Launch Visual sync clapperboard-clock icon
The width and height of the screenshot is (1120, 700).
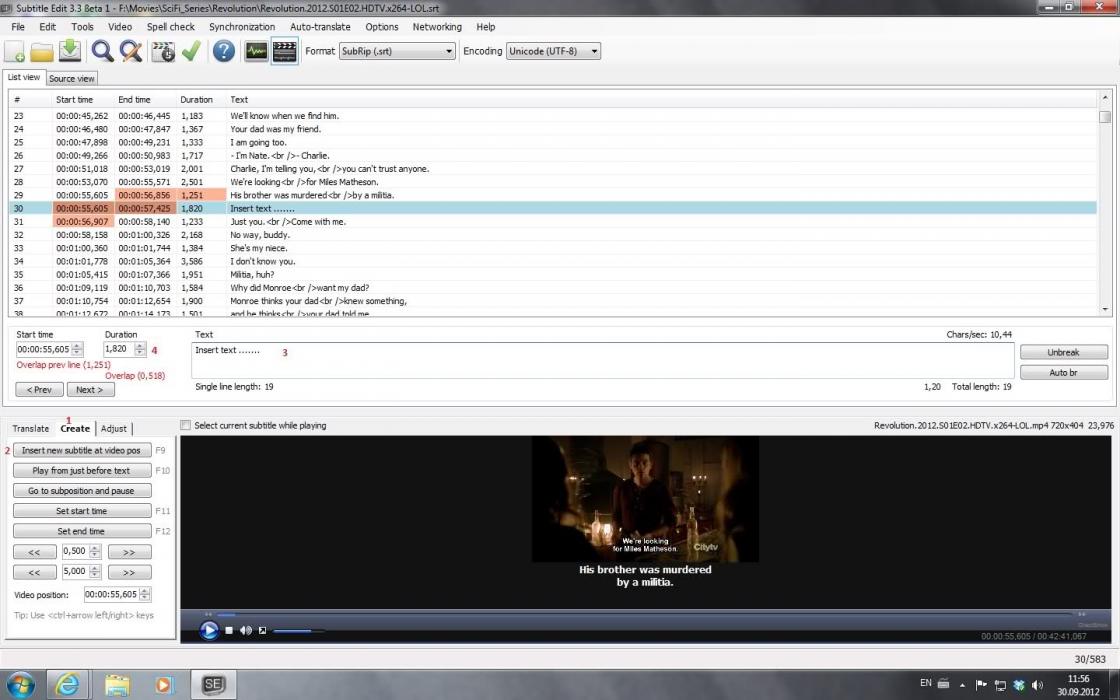click(163, 51)
